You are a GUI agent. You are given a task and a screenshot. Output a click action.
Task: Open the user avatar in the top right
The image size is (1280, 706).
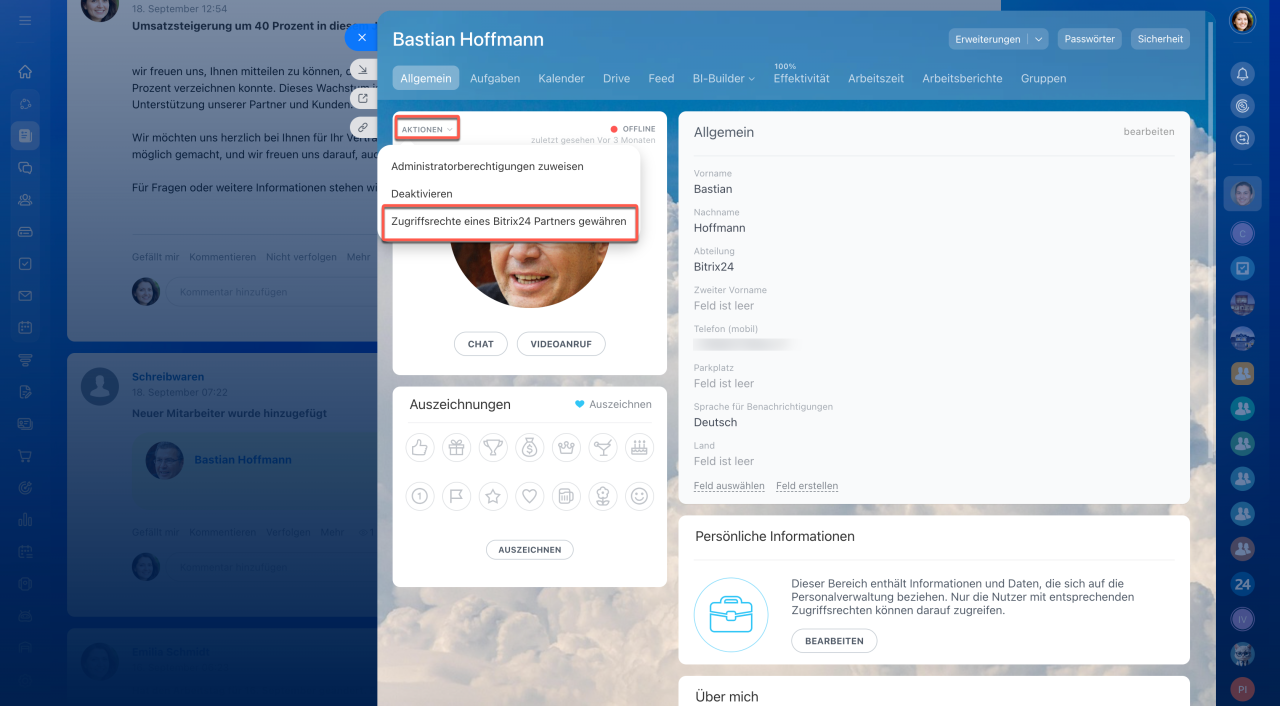(1242, 20)
